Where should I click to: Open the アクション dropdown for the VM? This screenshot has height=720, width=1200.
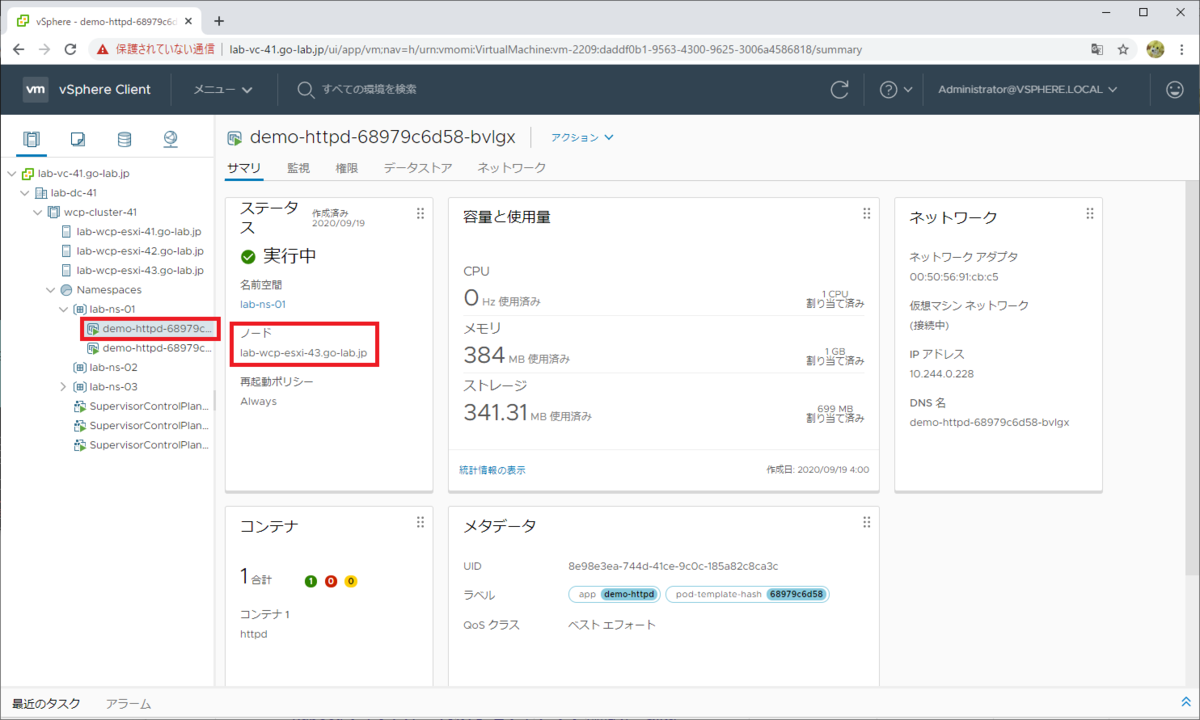coord(580,138)
